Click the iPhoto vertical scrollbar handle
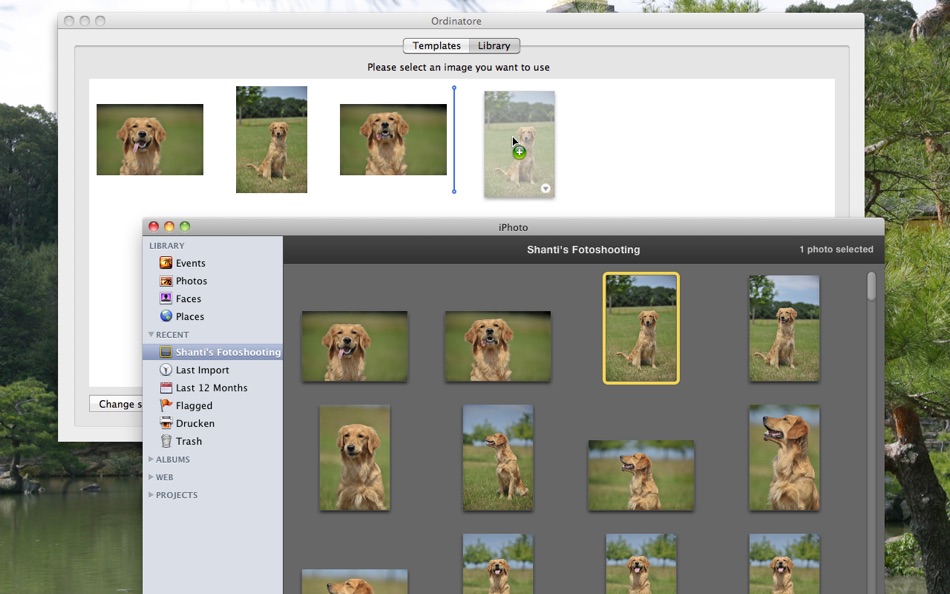Screen dimensions: 950x594 [x=871, y=286]
